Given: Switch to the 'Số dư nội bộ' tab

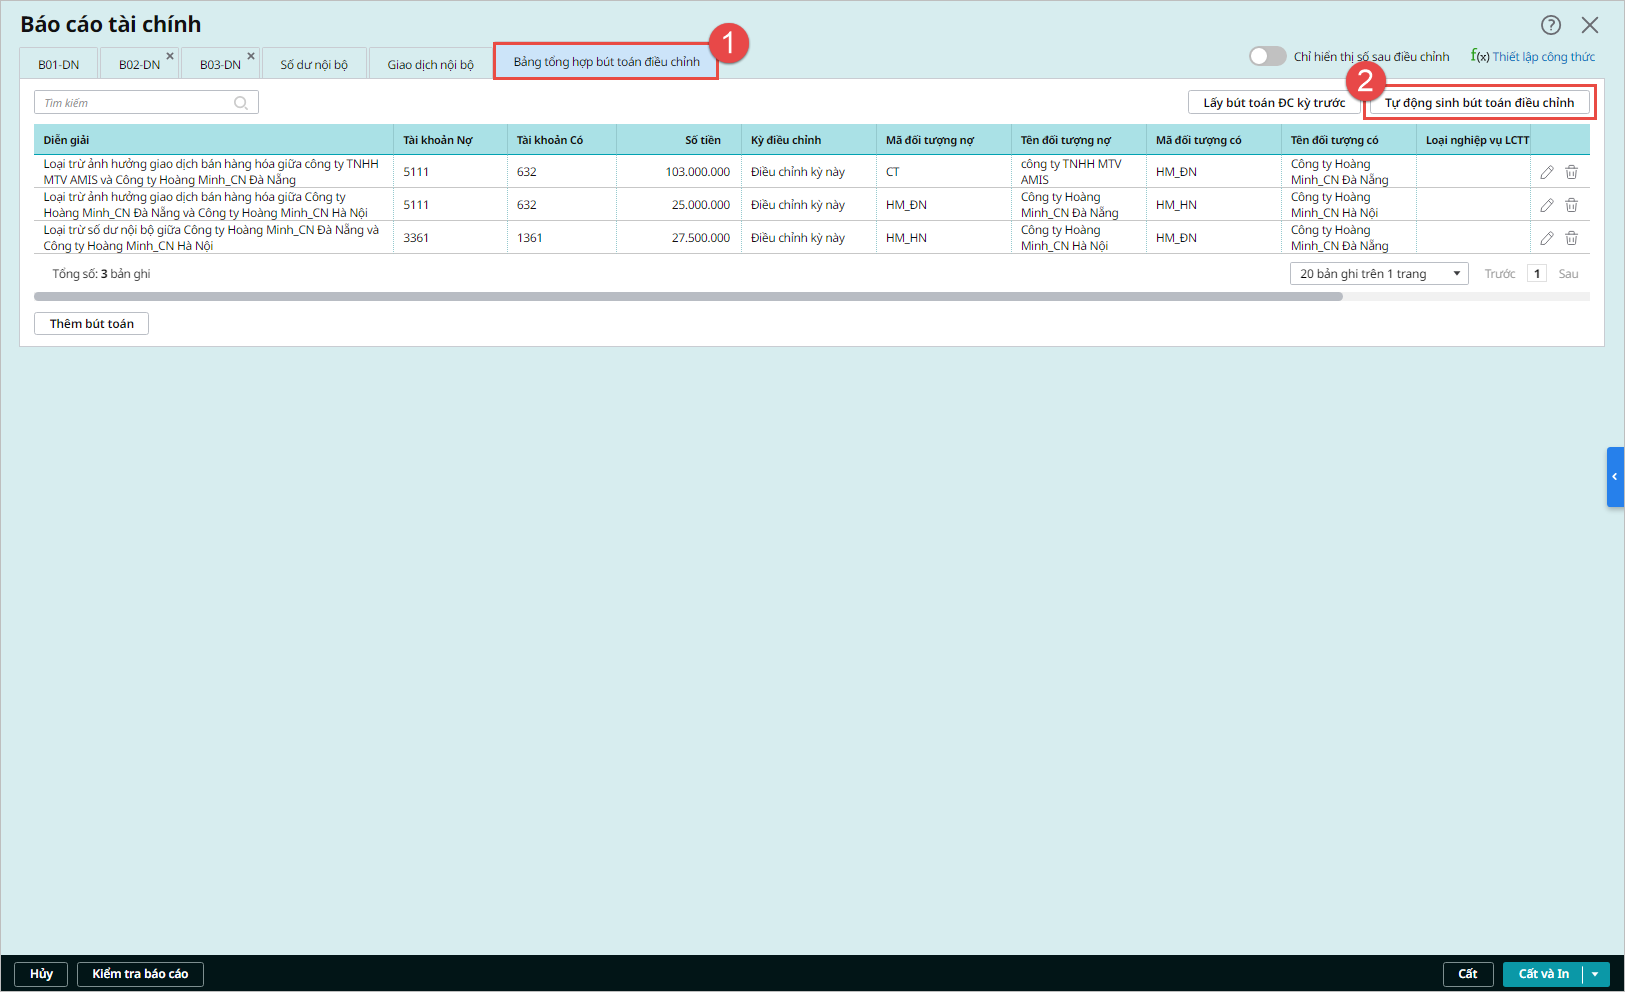Looking at the screenshot, I should (314, 65).
